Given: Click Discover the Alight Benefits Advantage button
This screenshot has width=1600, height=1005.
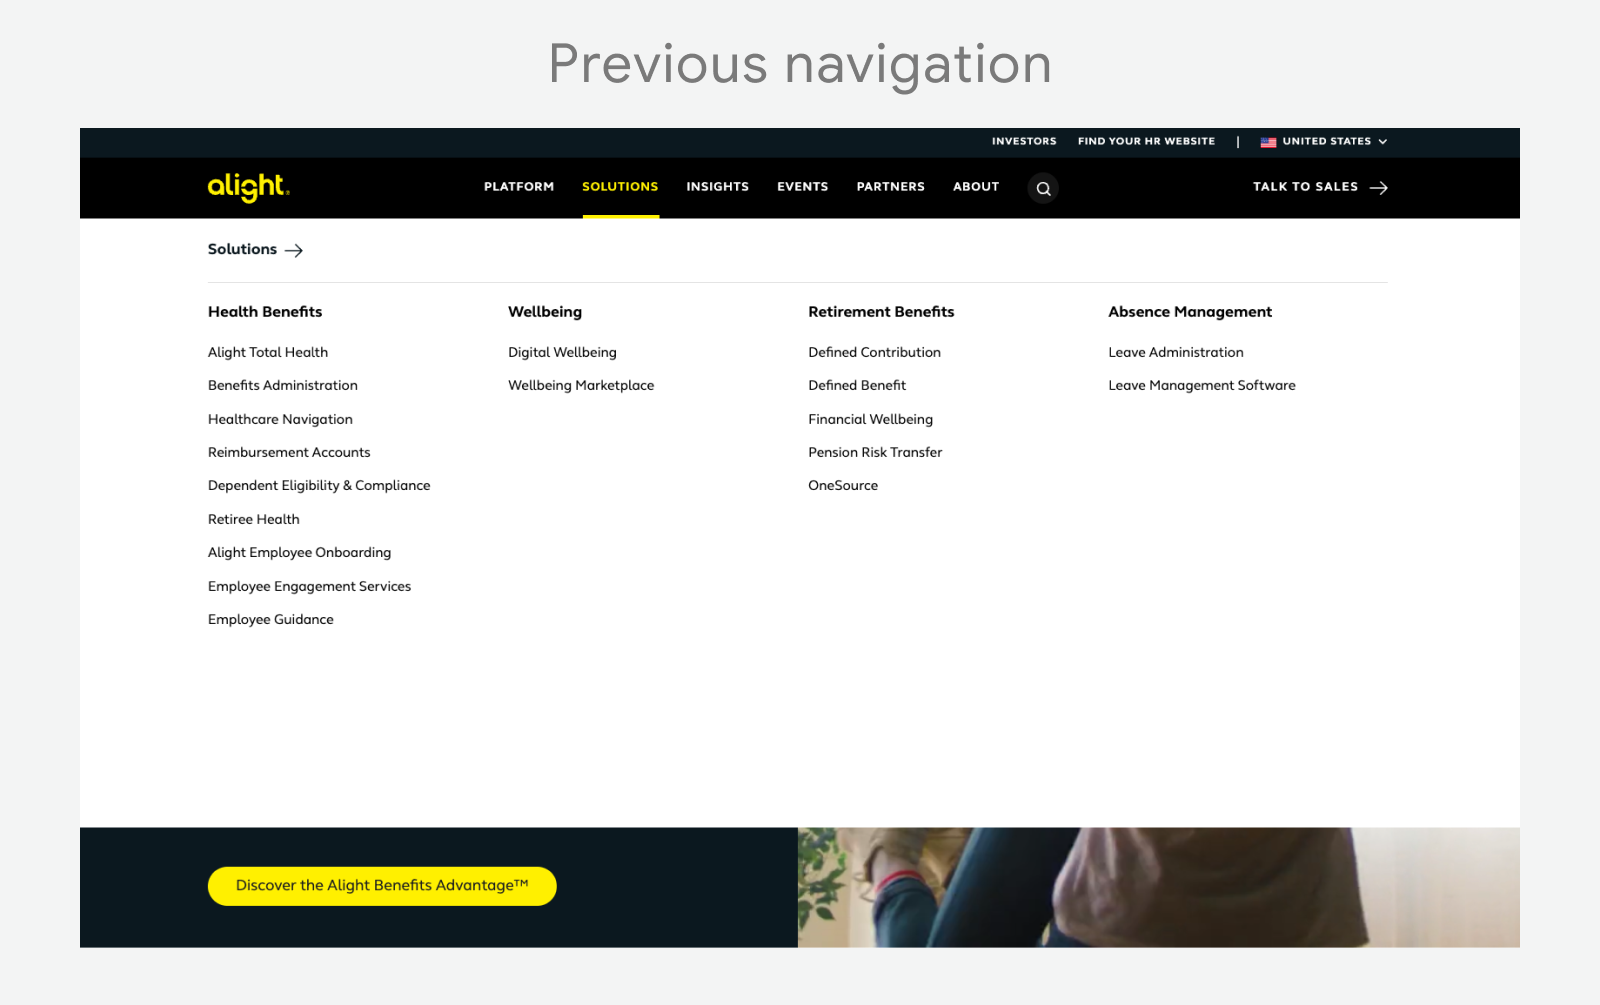Looking at the screenshot, I should (x=382, y=885).
